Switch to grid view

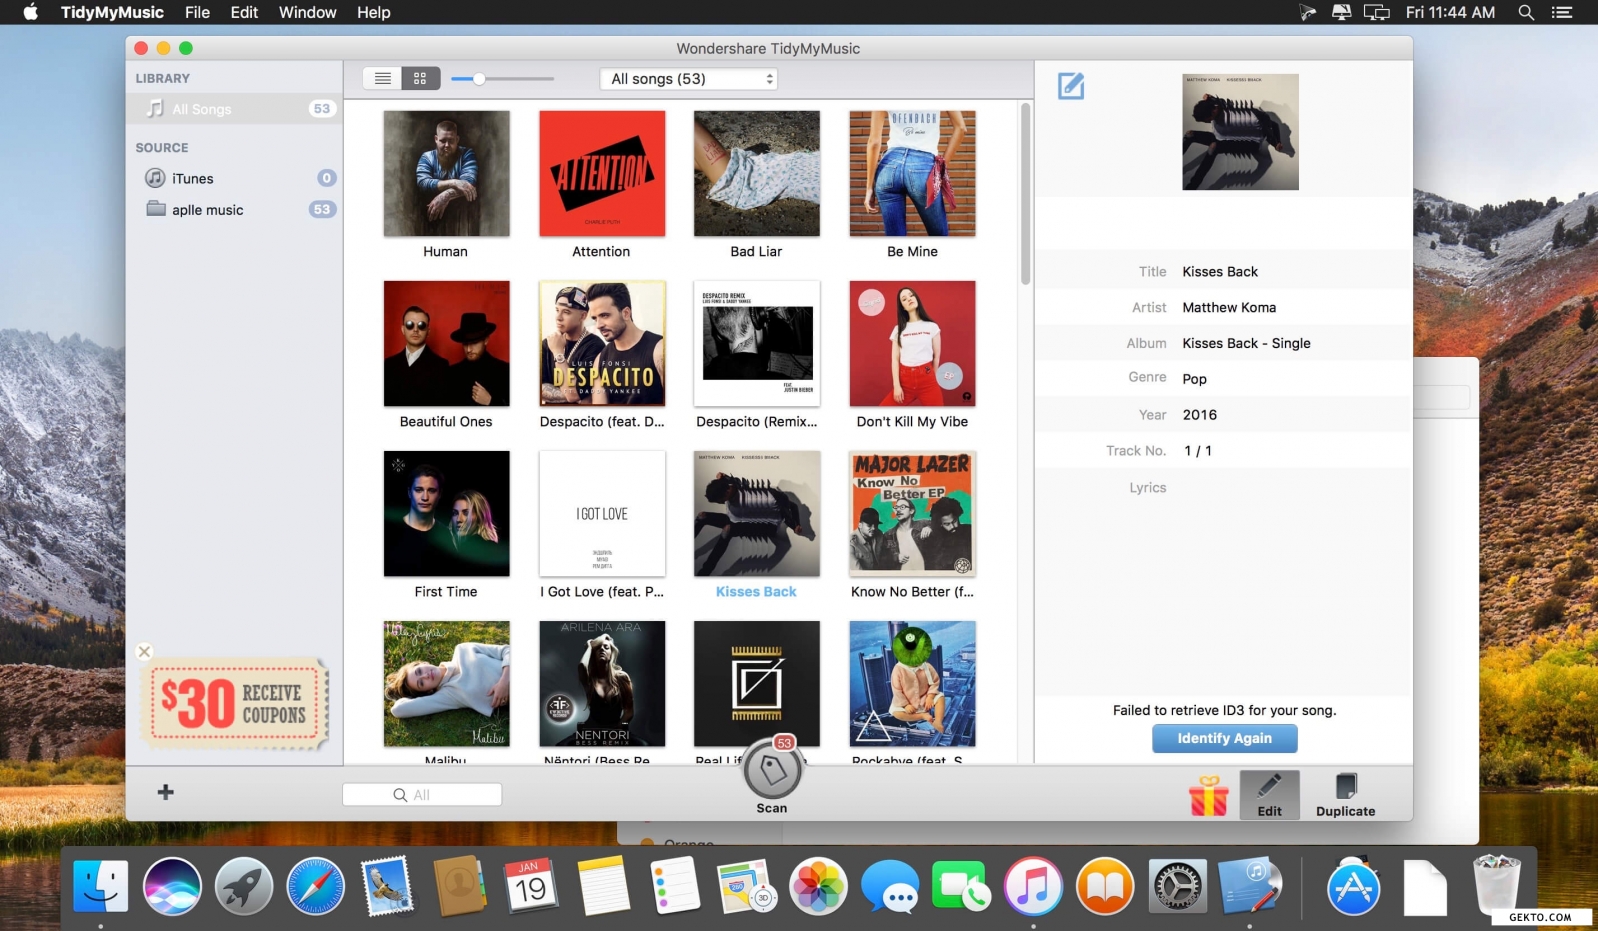[421, 78]
